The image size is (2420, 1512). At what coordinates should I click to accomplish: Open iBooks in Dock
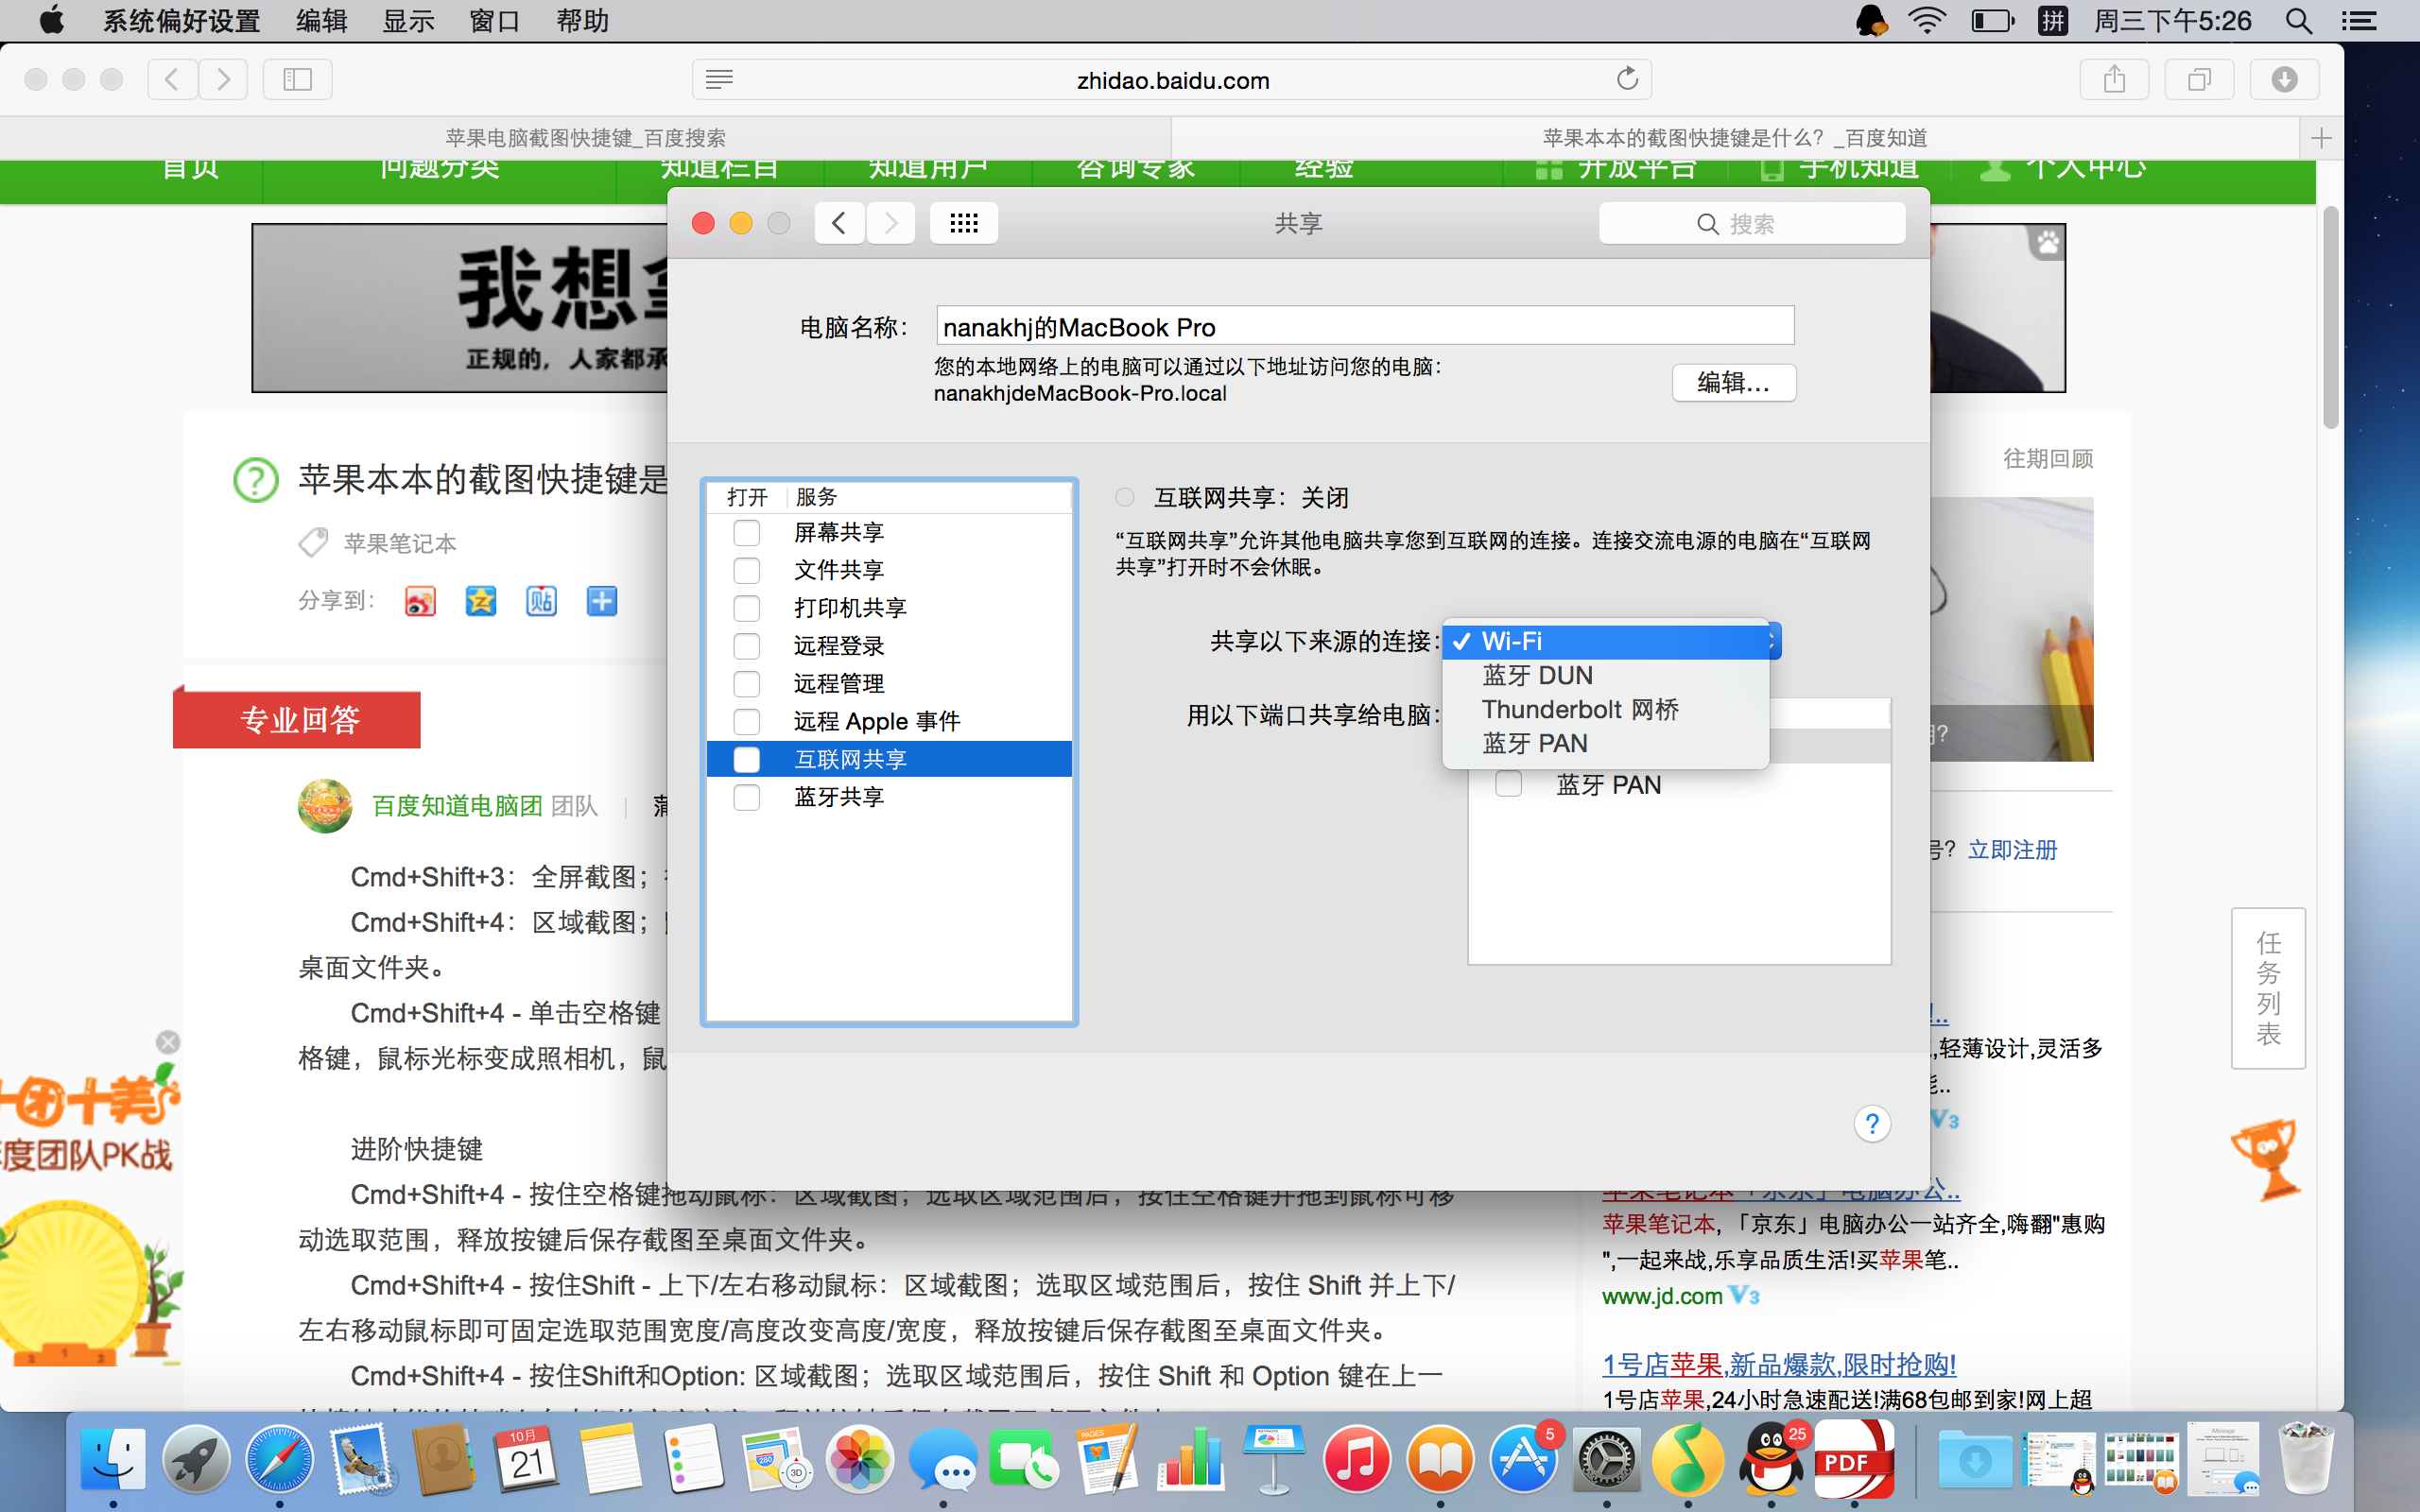pyautogui.click(x=1440, y=1460)
